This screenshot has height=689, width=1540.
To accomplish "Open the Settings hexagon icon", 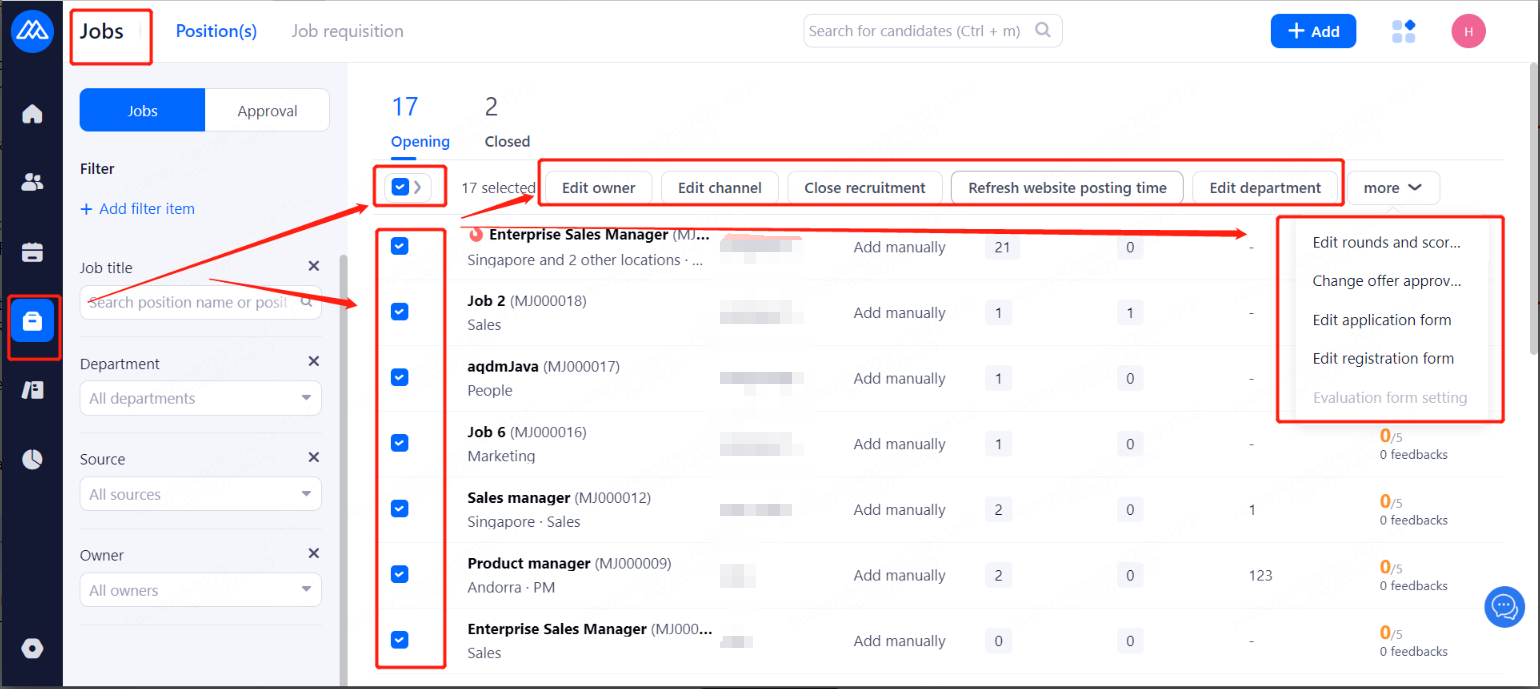I will tap(32, 648).
